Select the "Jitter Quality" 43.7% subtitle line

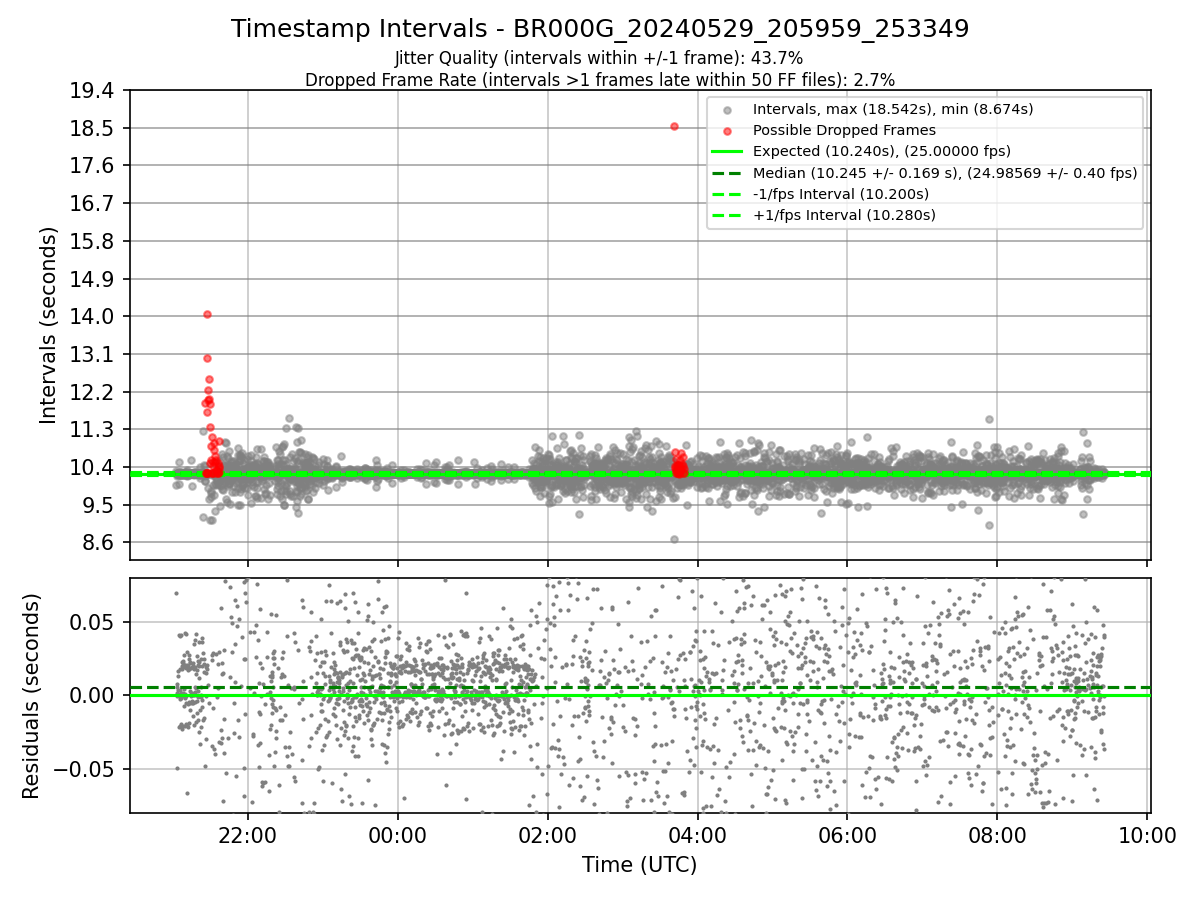[600, 58]
